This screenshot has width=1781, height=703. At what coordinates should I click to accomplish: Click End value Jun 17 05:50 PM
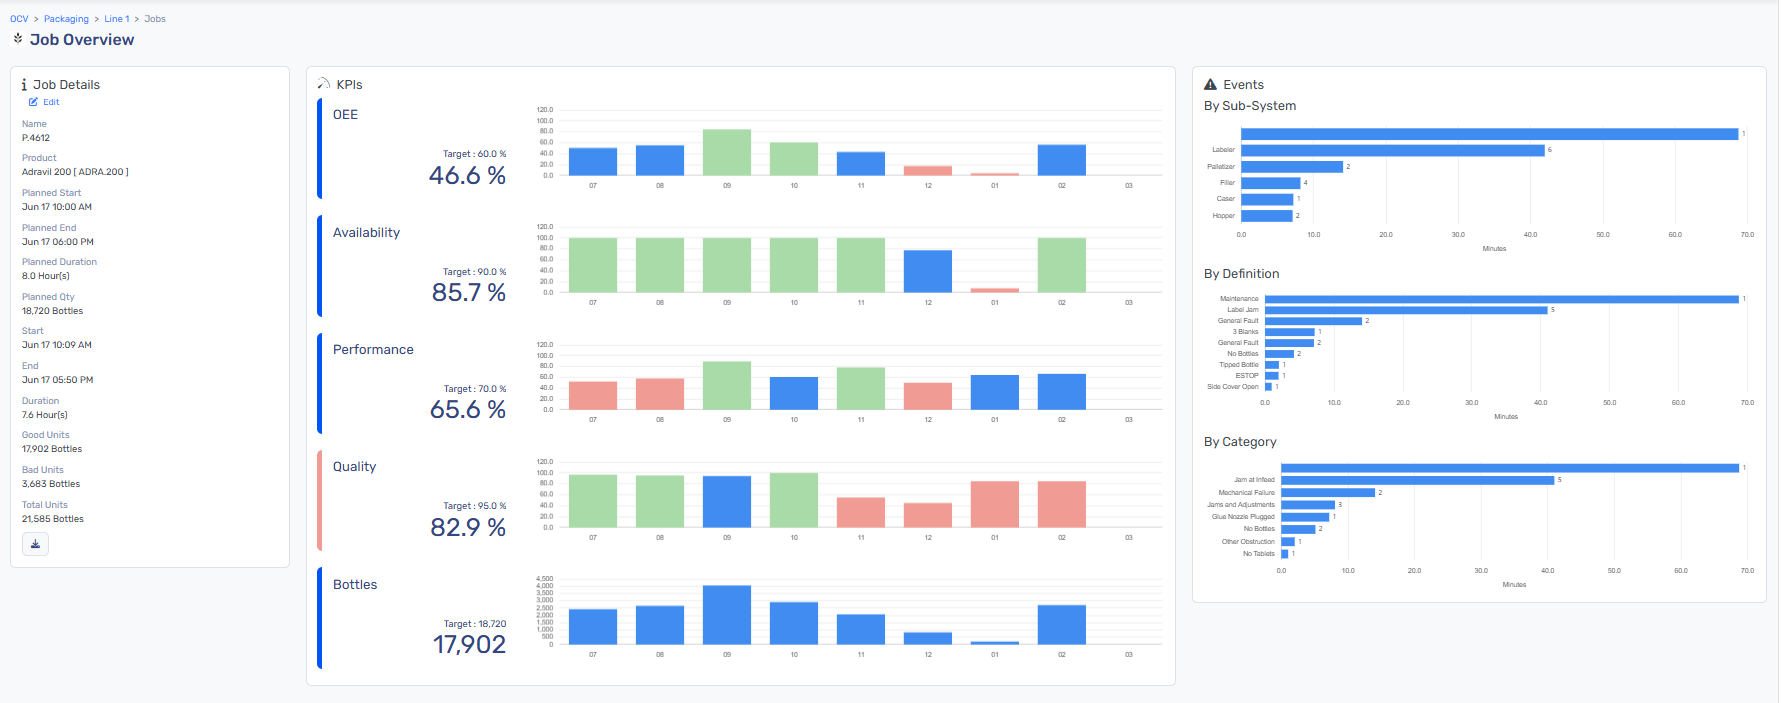[x=58, y=380]
